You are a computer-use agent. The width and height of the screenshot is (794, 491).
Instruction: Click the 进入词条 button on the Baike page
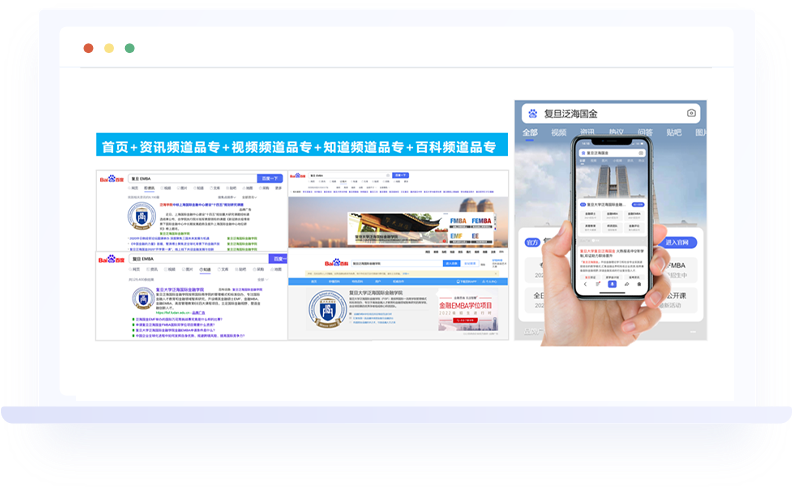click(451, 263)
